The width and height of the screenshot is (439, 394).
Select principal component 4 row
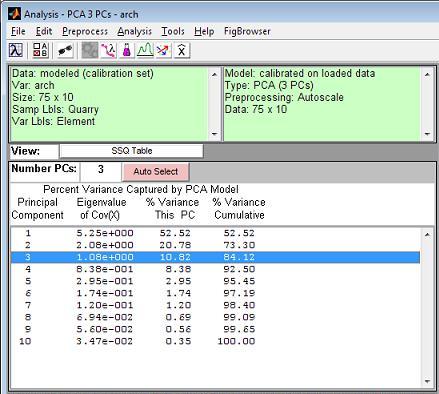tap(215, 269)
